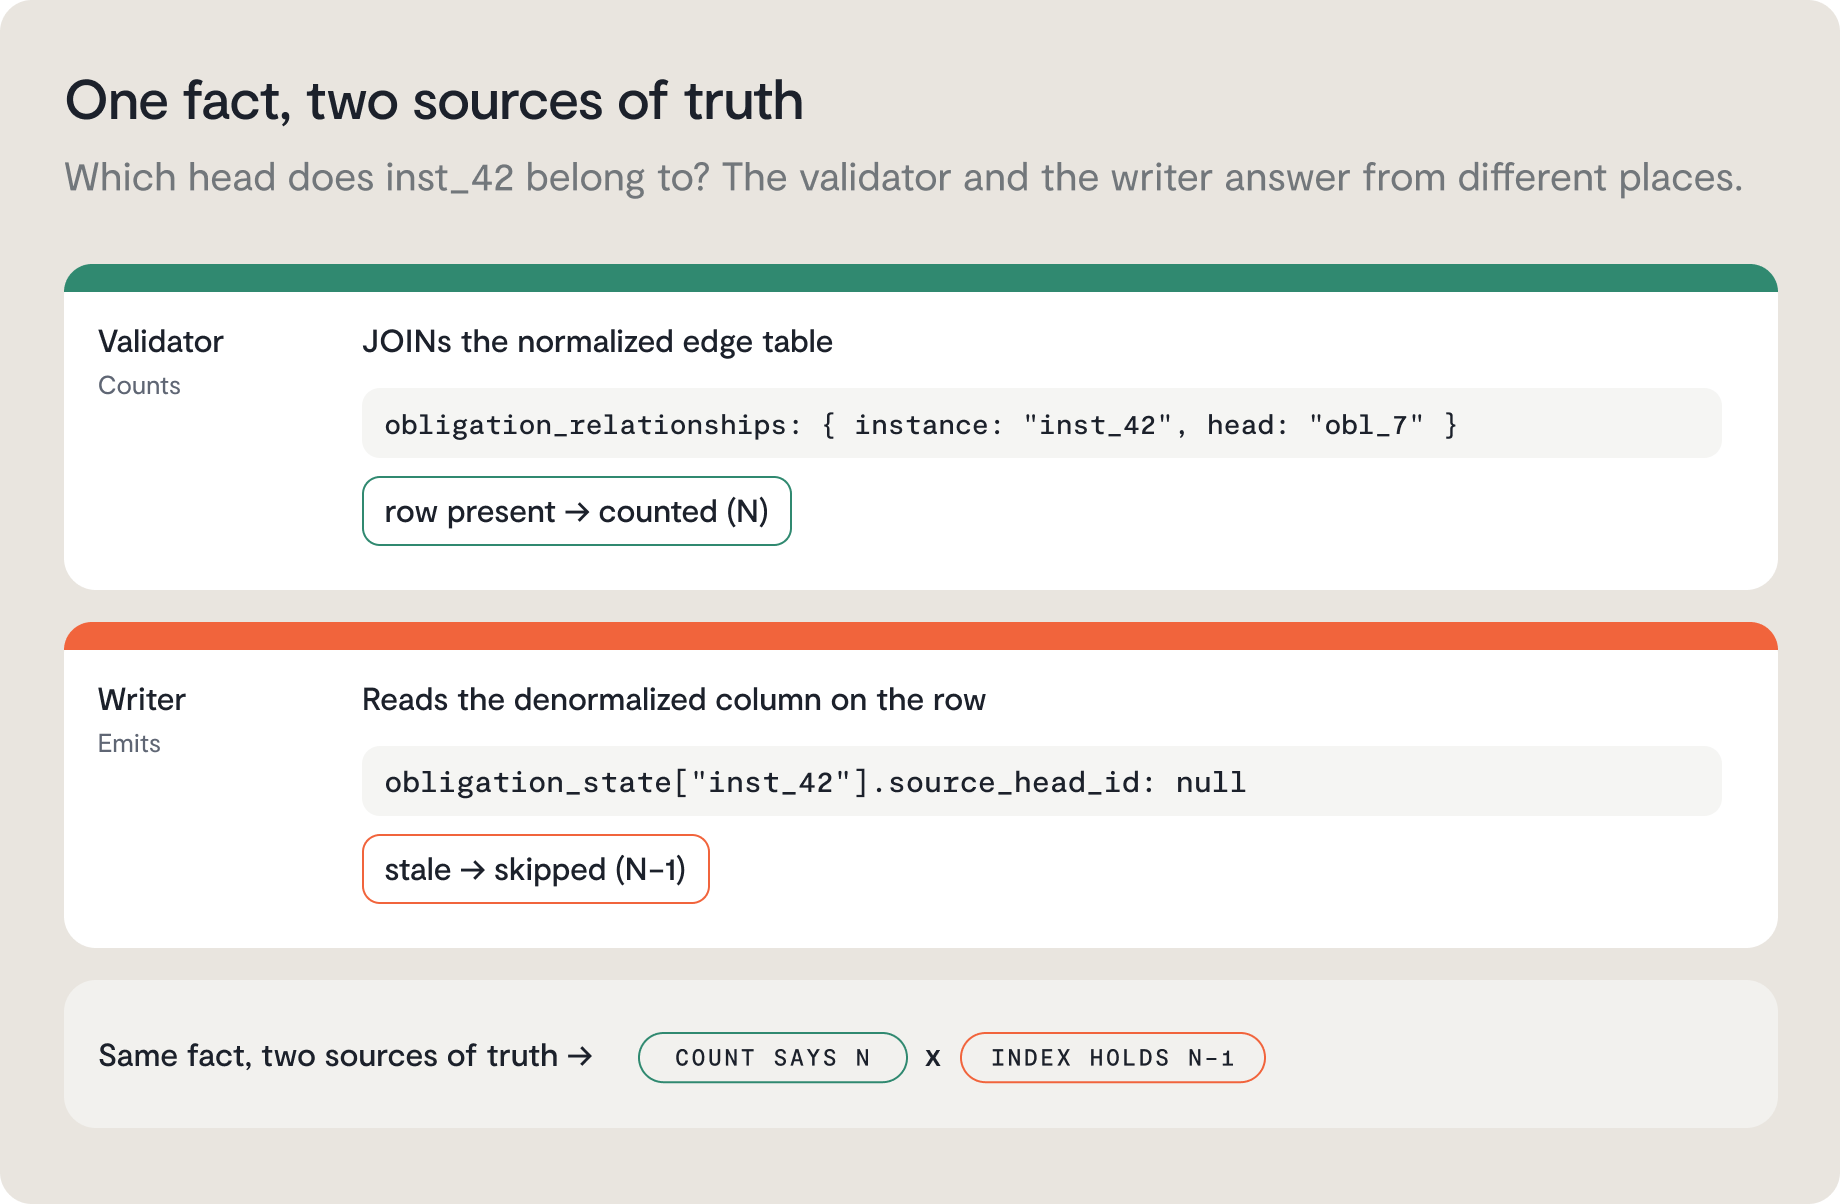Click 'Same fact, two sources of truth →' text
Screen dimensions: 1840x1204
click(346, 1056)
